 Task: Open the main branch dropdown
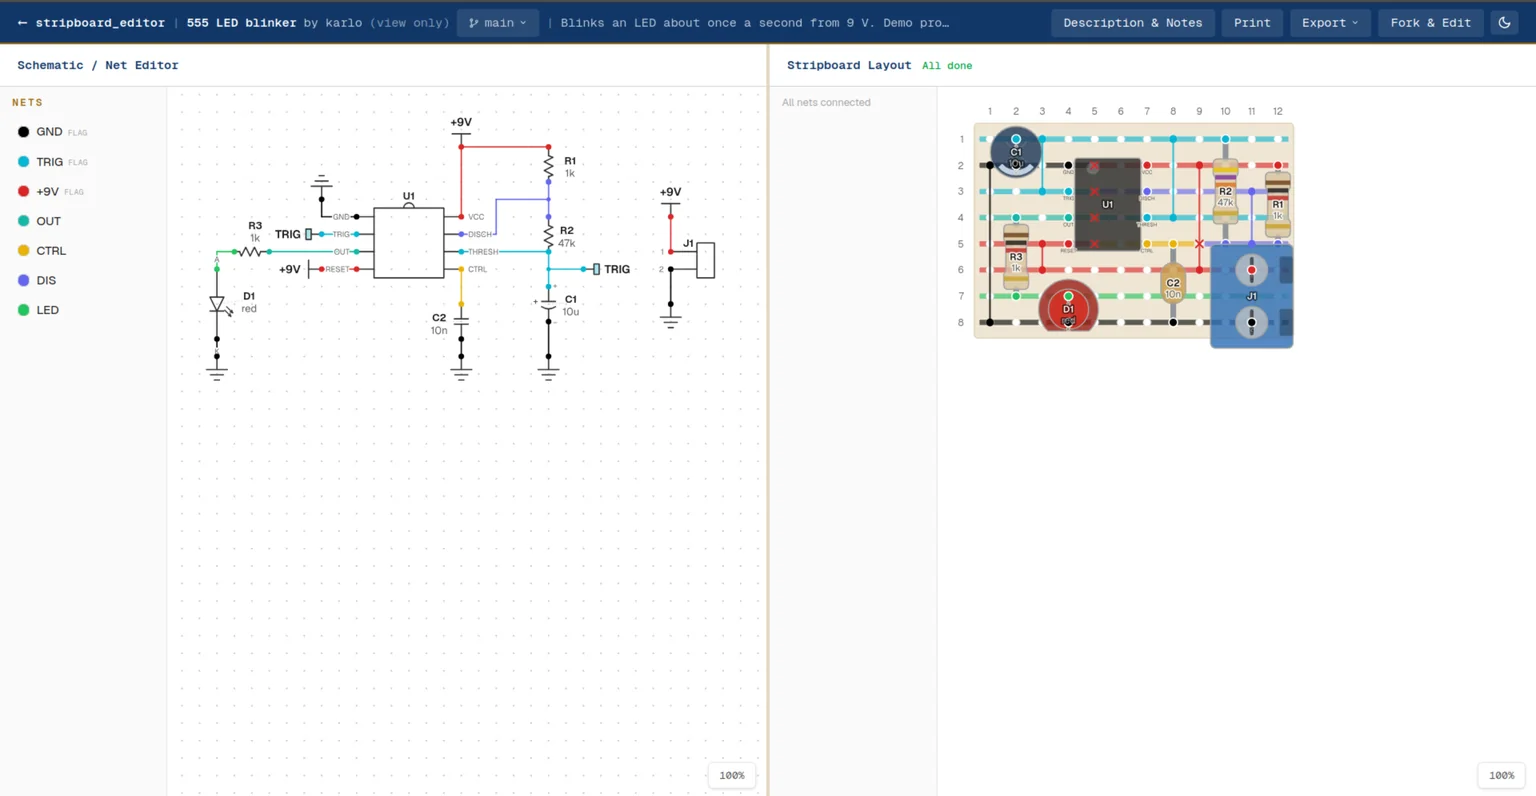(x=498, y=22)
